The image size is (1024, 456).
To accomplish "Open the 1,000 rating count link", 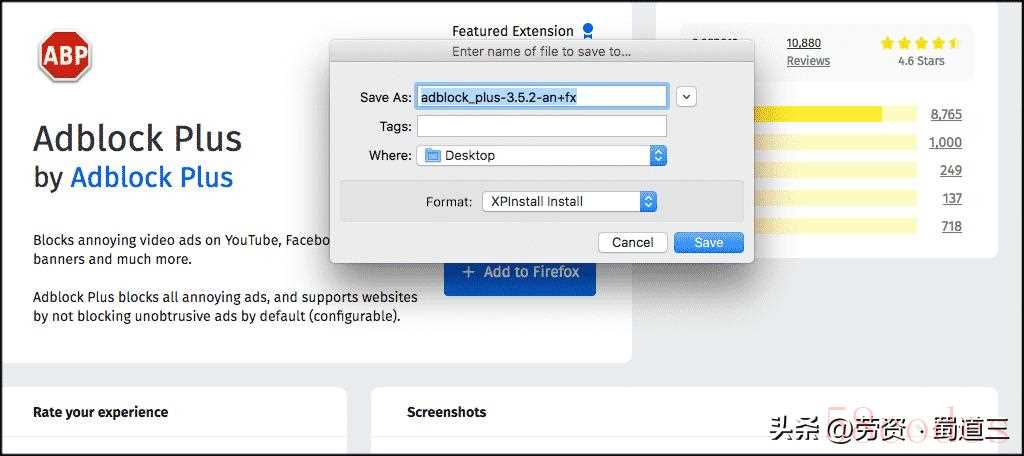I will tap(945, 142).
